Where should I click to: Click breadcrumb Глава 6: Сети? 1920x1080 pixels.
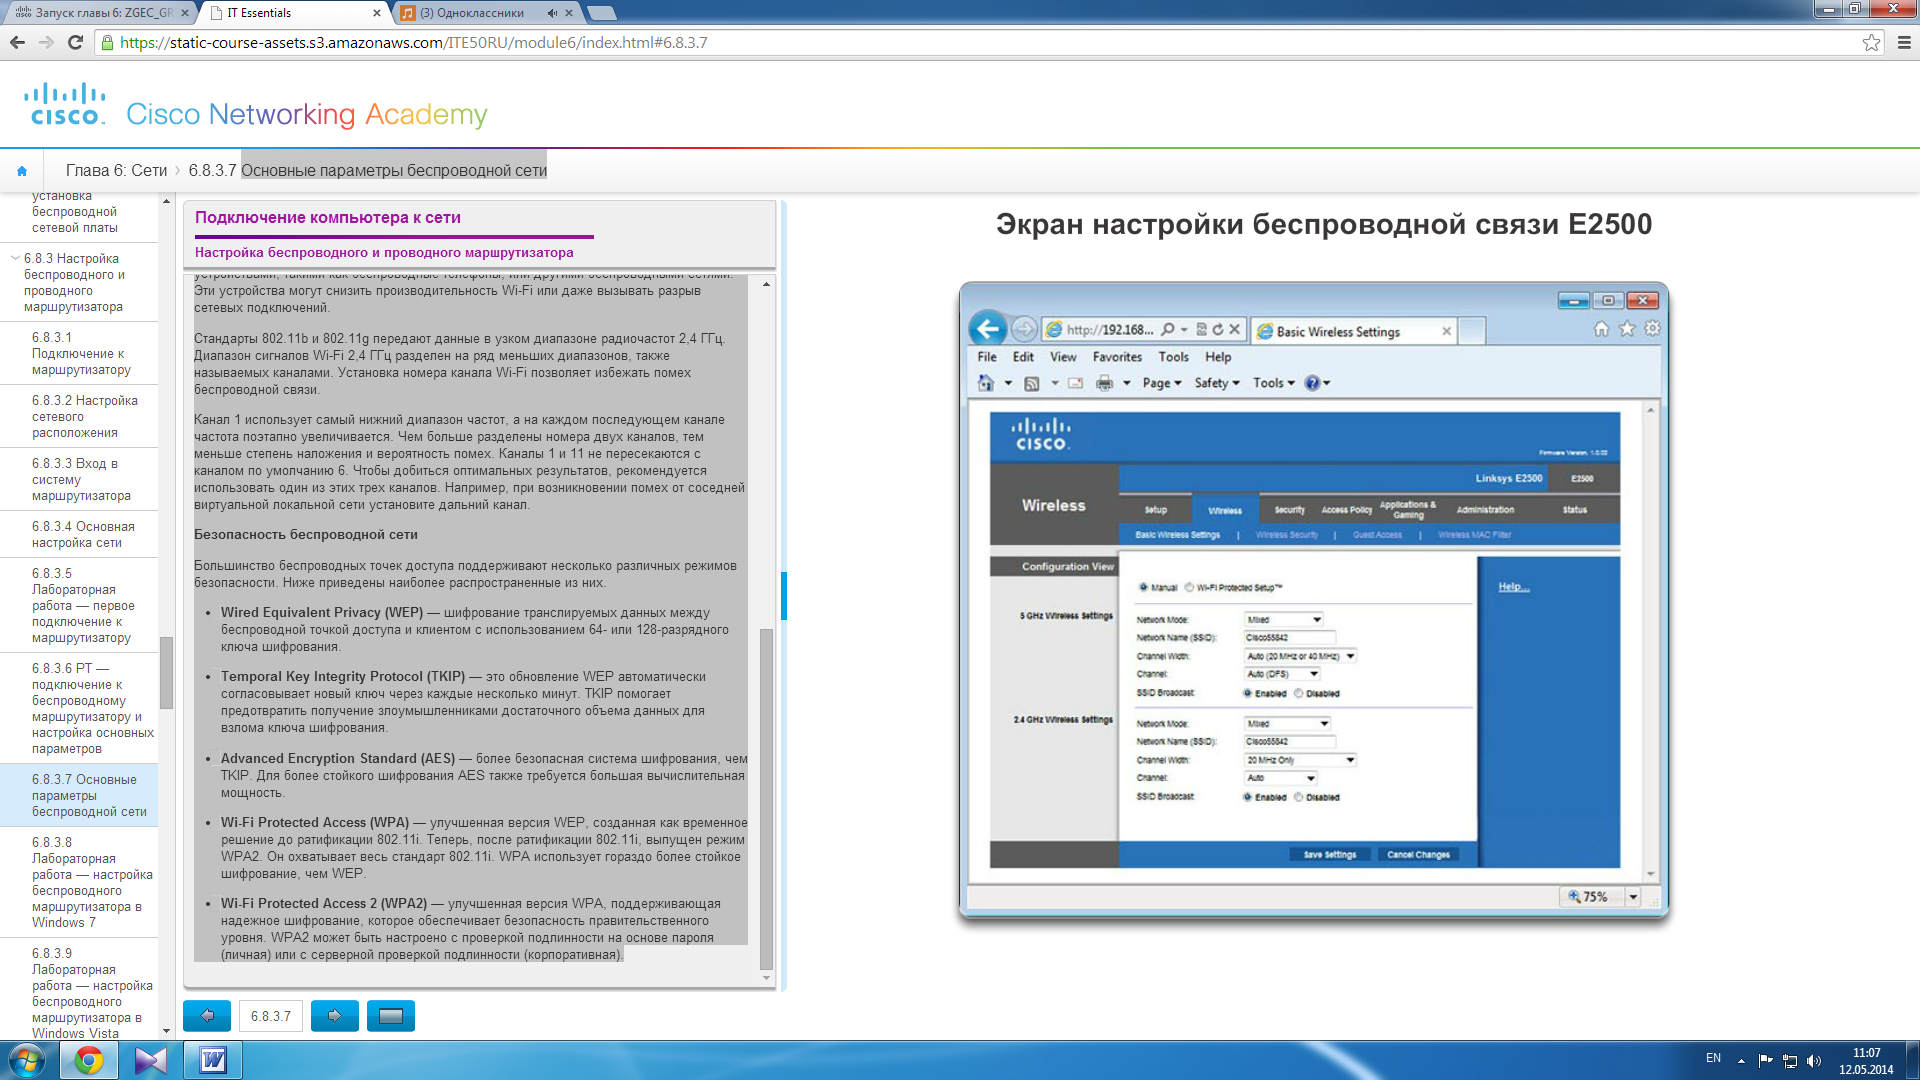pyautogui.click(x=116, y=171)
